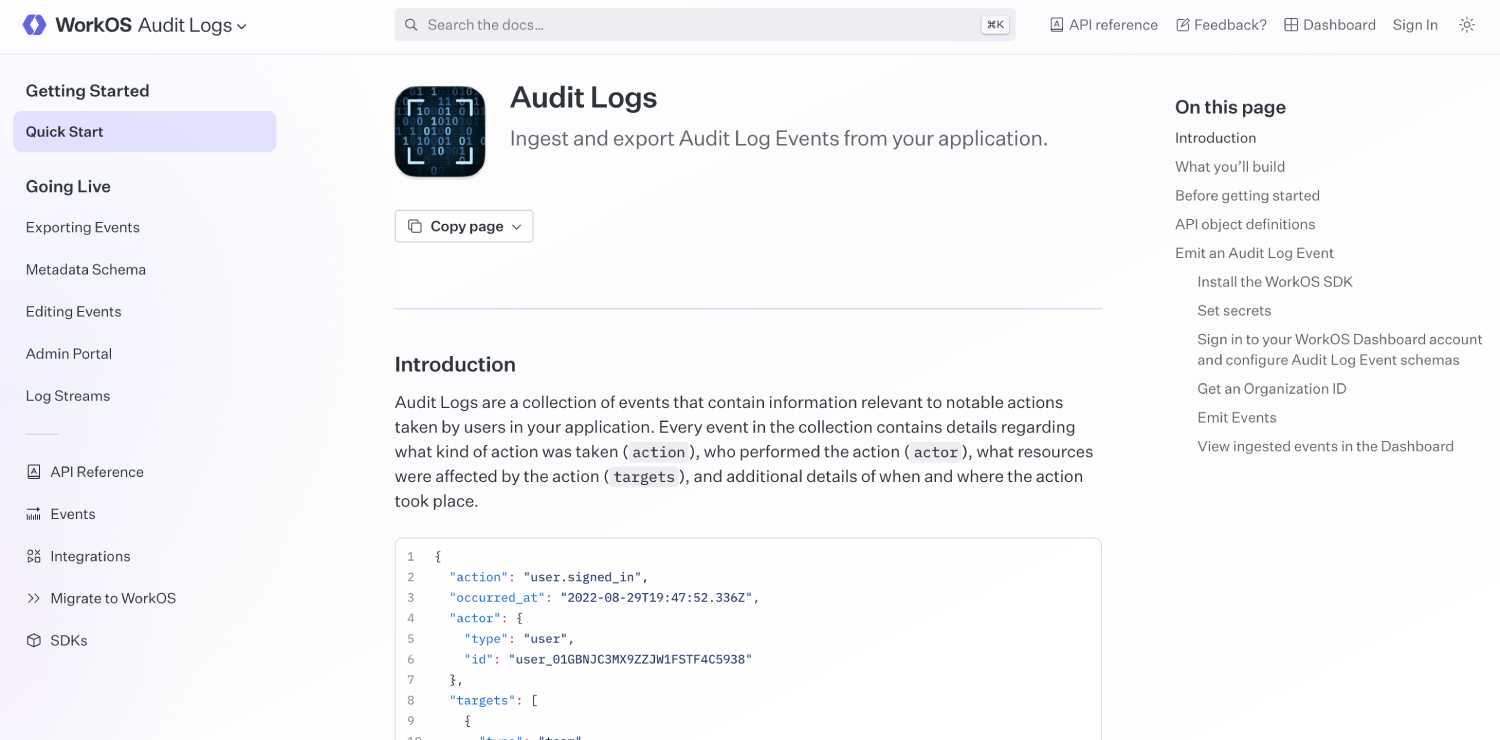Open Editing Events page
The width and height of the screenshot is (1500, 740).
[x=74, y=311]
